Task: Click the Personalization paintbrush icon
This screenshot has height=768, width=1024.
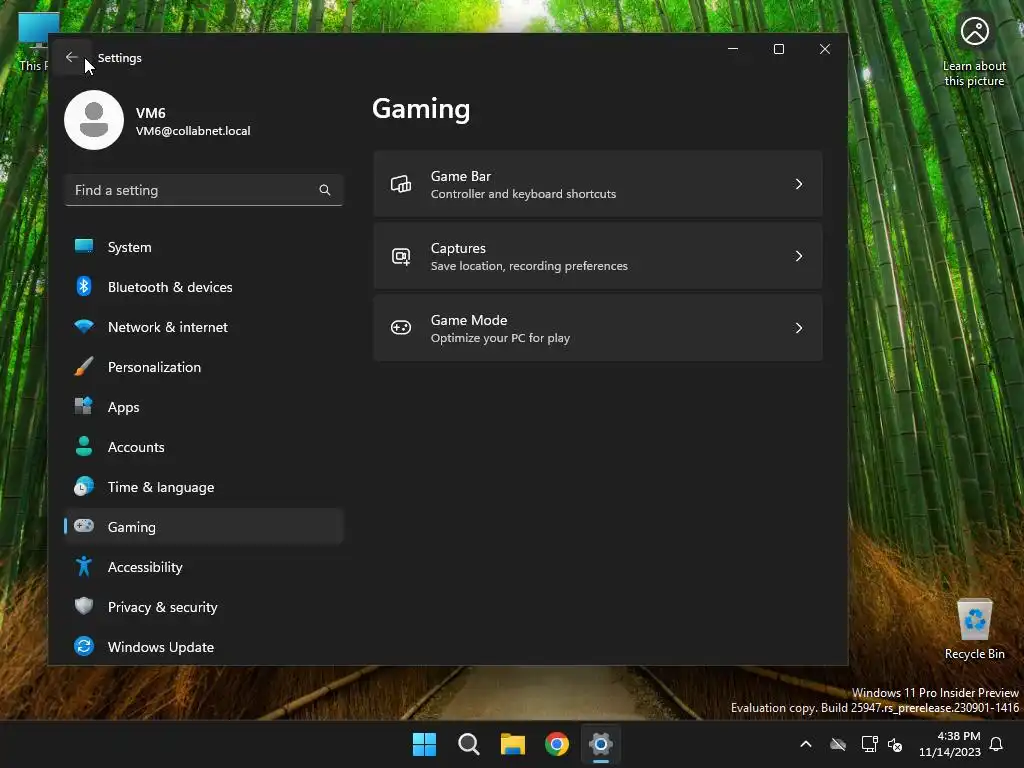Action: pos(84,366)
